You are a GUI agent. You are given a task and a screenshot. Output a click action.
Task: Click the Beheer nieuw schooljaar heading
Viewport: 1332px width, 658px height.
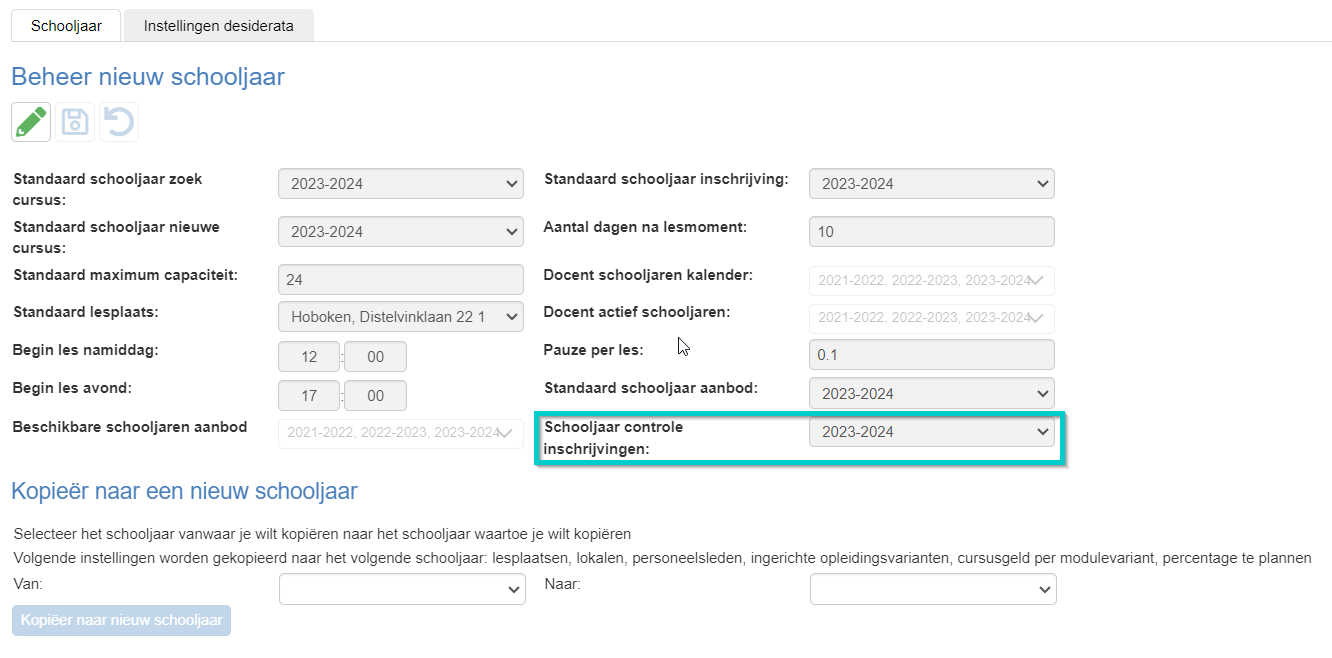pyautogui.click(x=148, y=77)
